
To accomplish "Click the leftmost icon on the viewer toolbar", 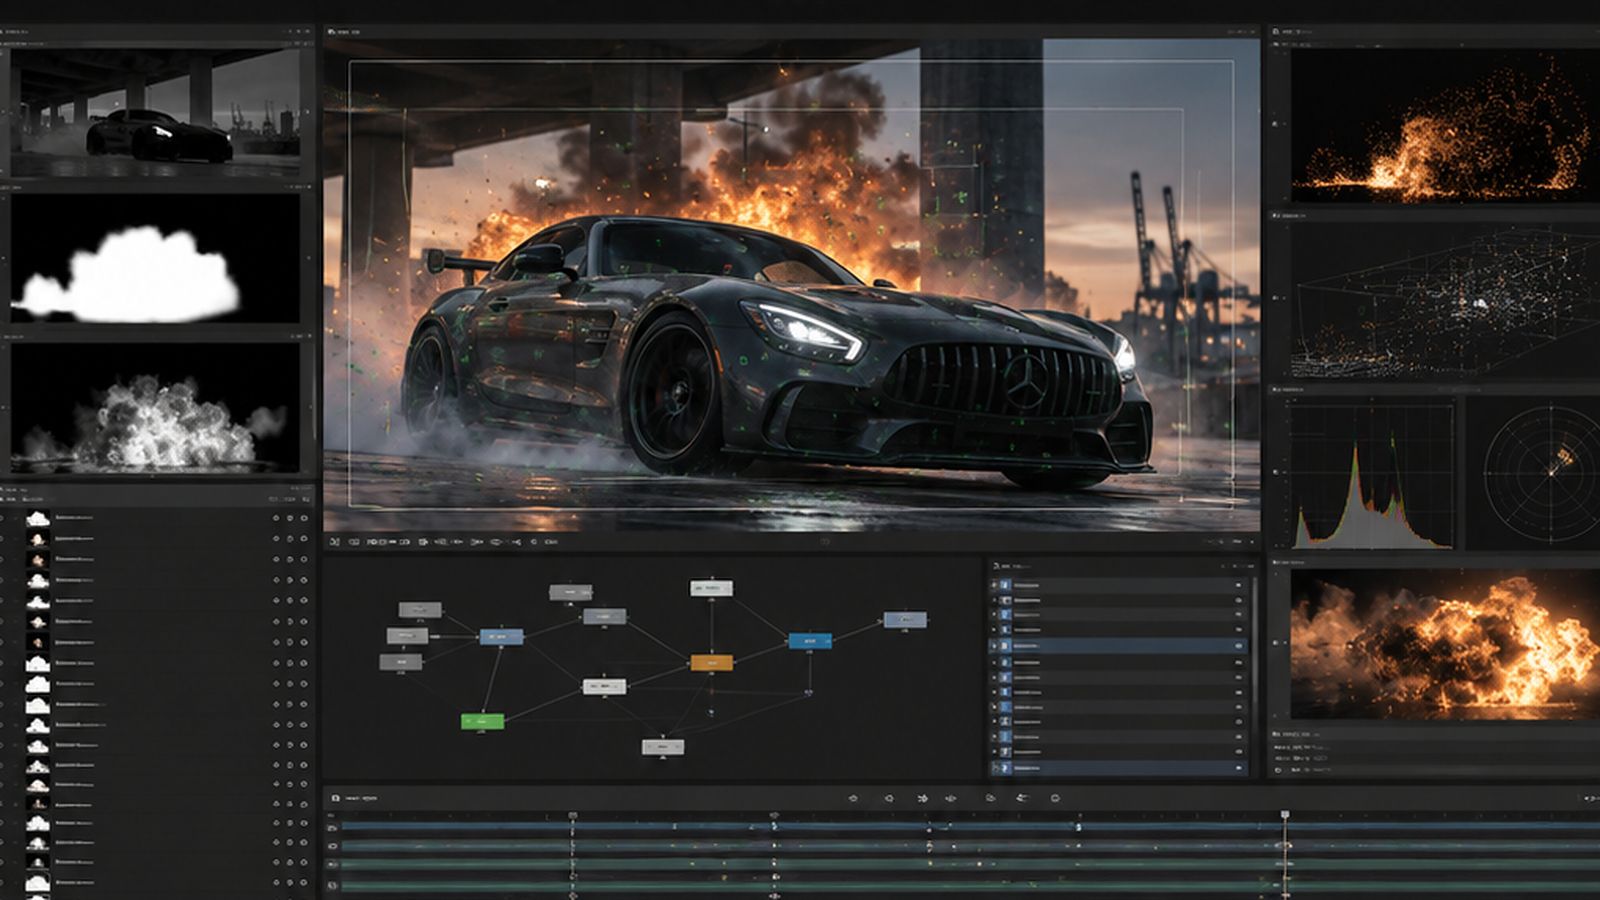I will point(334,541).
